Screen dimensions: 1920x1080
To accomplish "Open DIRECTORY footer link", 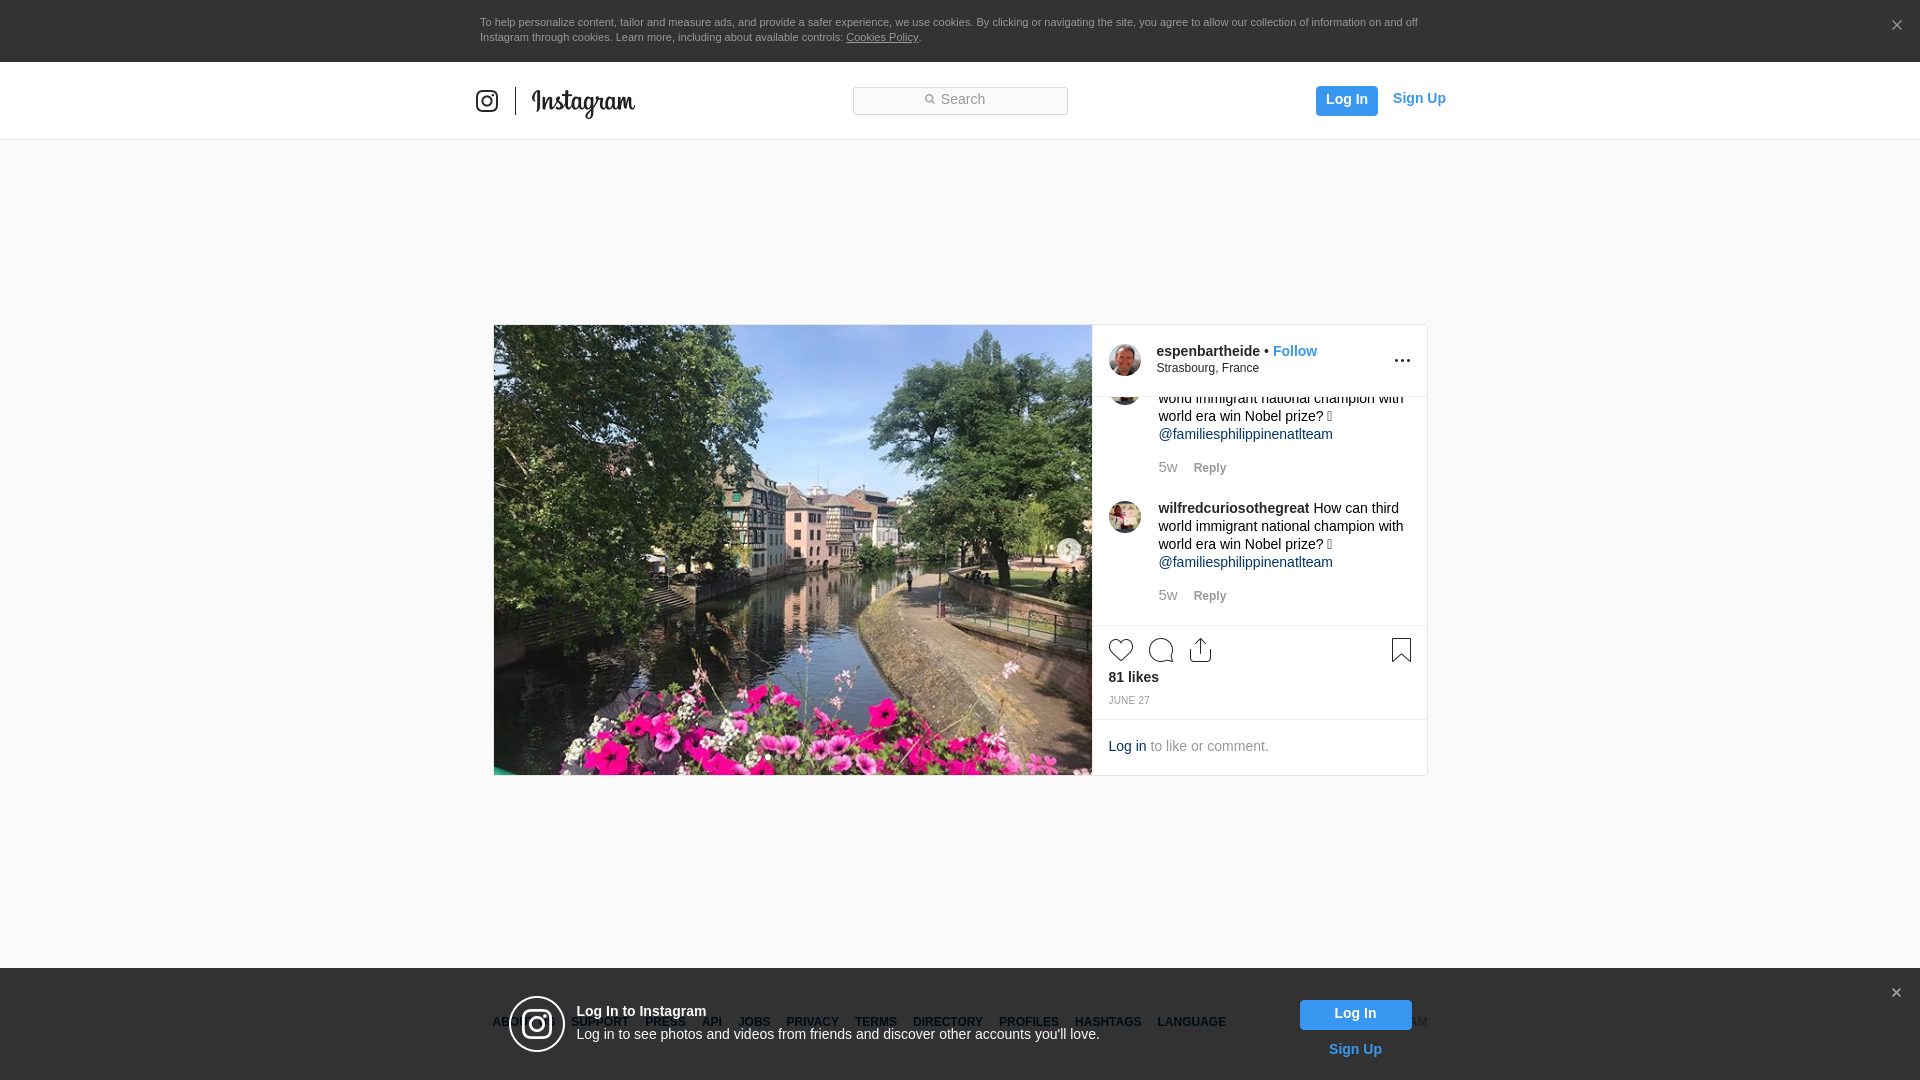I will (x=947, y=1022).
